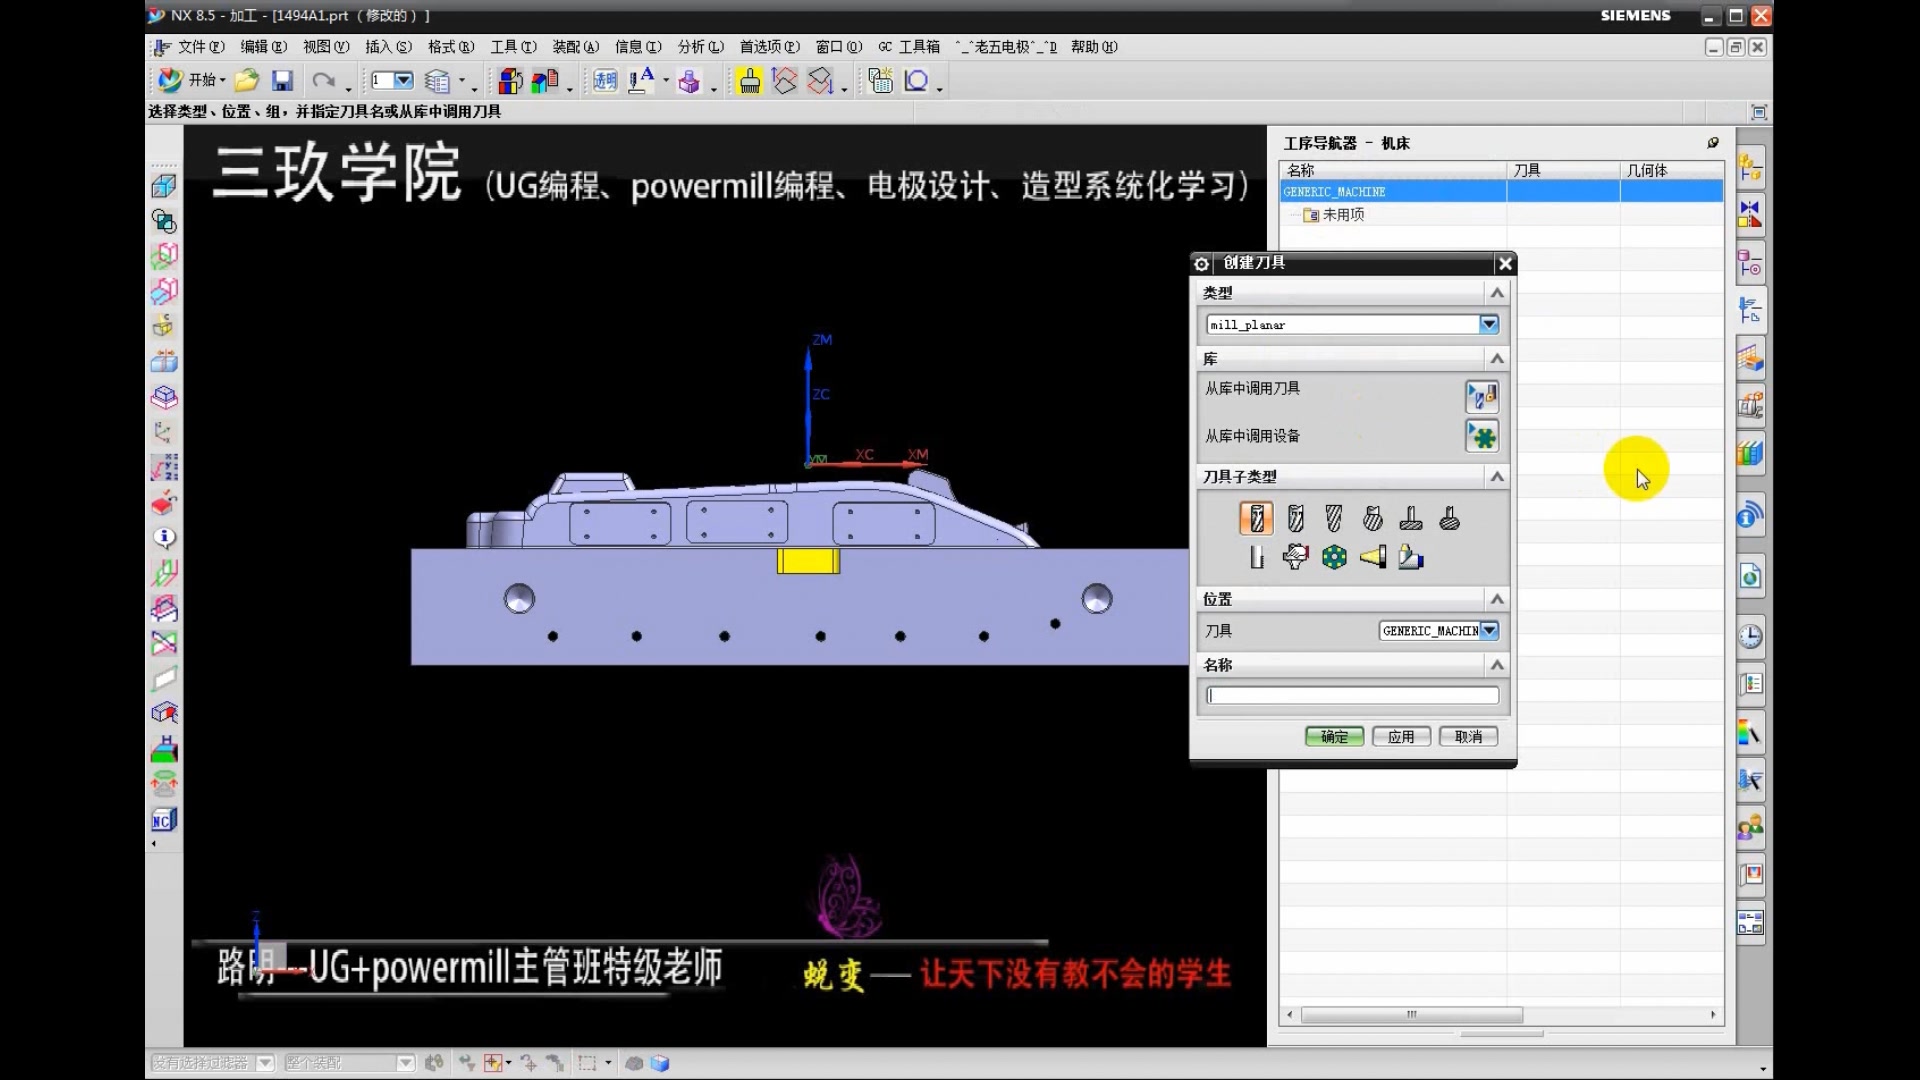Click the 取消 button in the dialog
Screen dimensions: 1920x1080
[x=1468, y=737]
